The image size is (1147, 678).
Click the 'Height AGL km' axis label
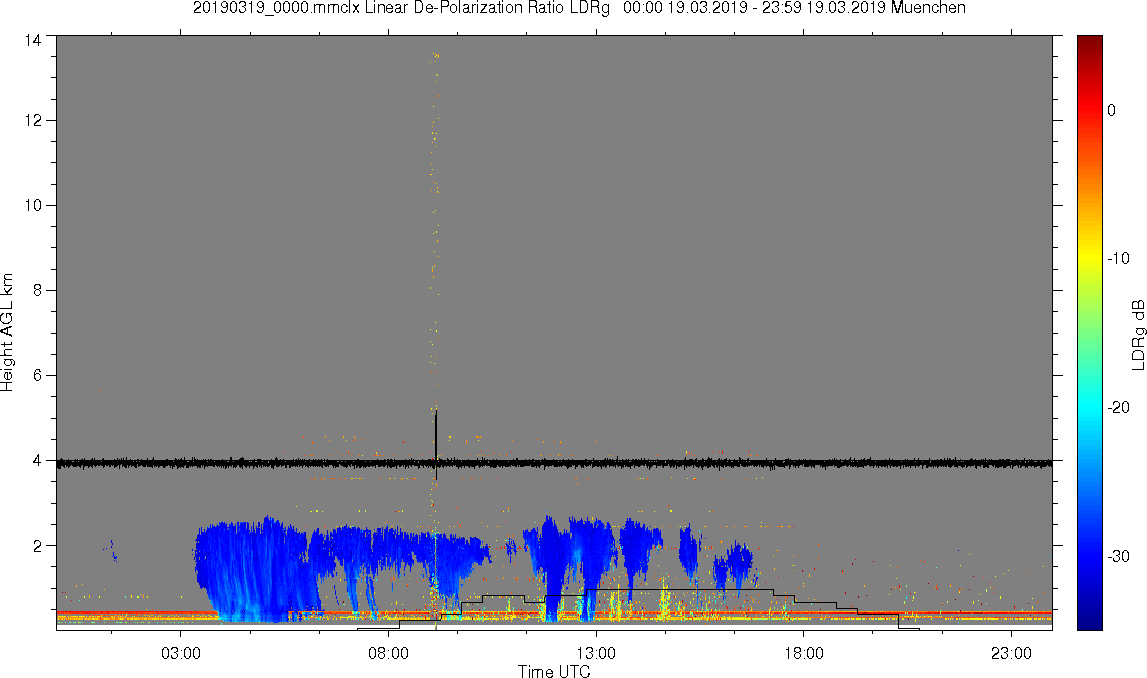(7, 333)
